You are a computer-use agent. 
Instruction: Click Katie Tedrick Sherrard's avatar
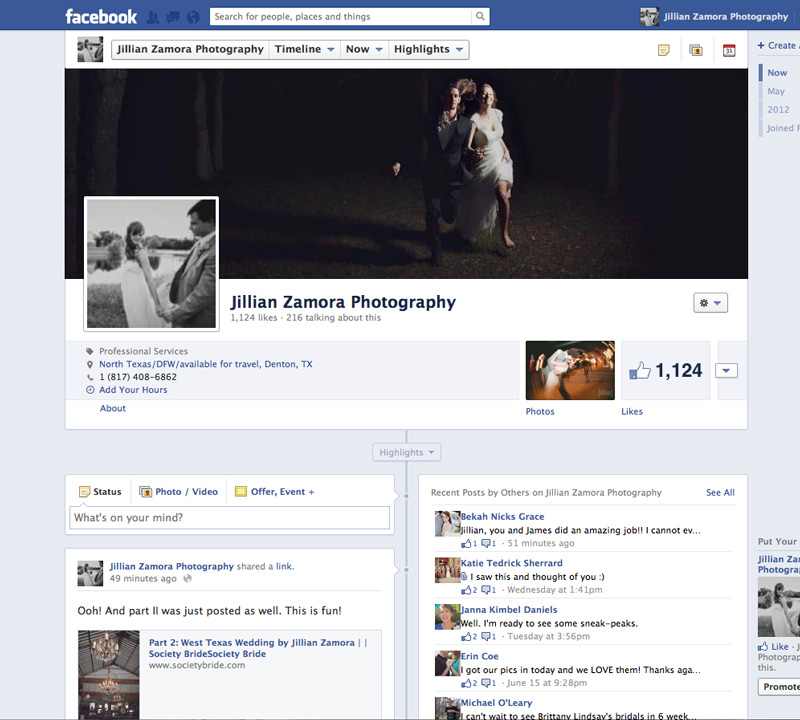[447, 570]
